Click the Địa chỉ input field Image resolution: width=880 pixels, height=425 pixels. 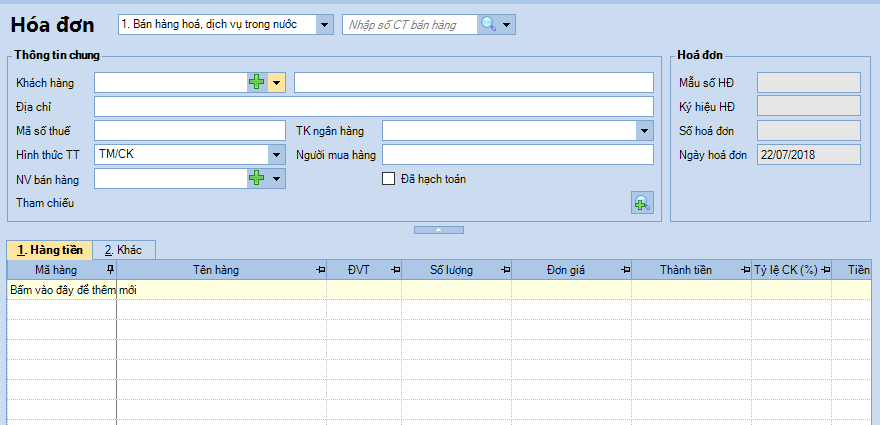click(x=374, y=107)
